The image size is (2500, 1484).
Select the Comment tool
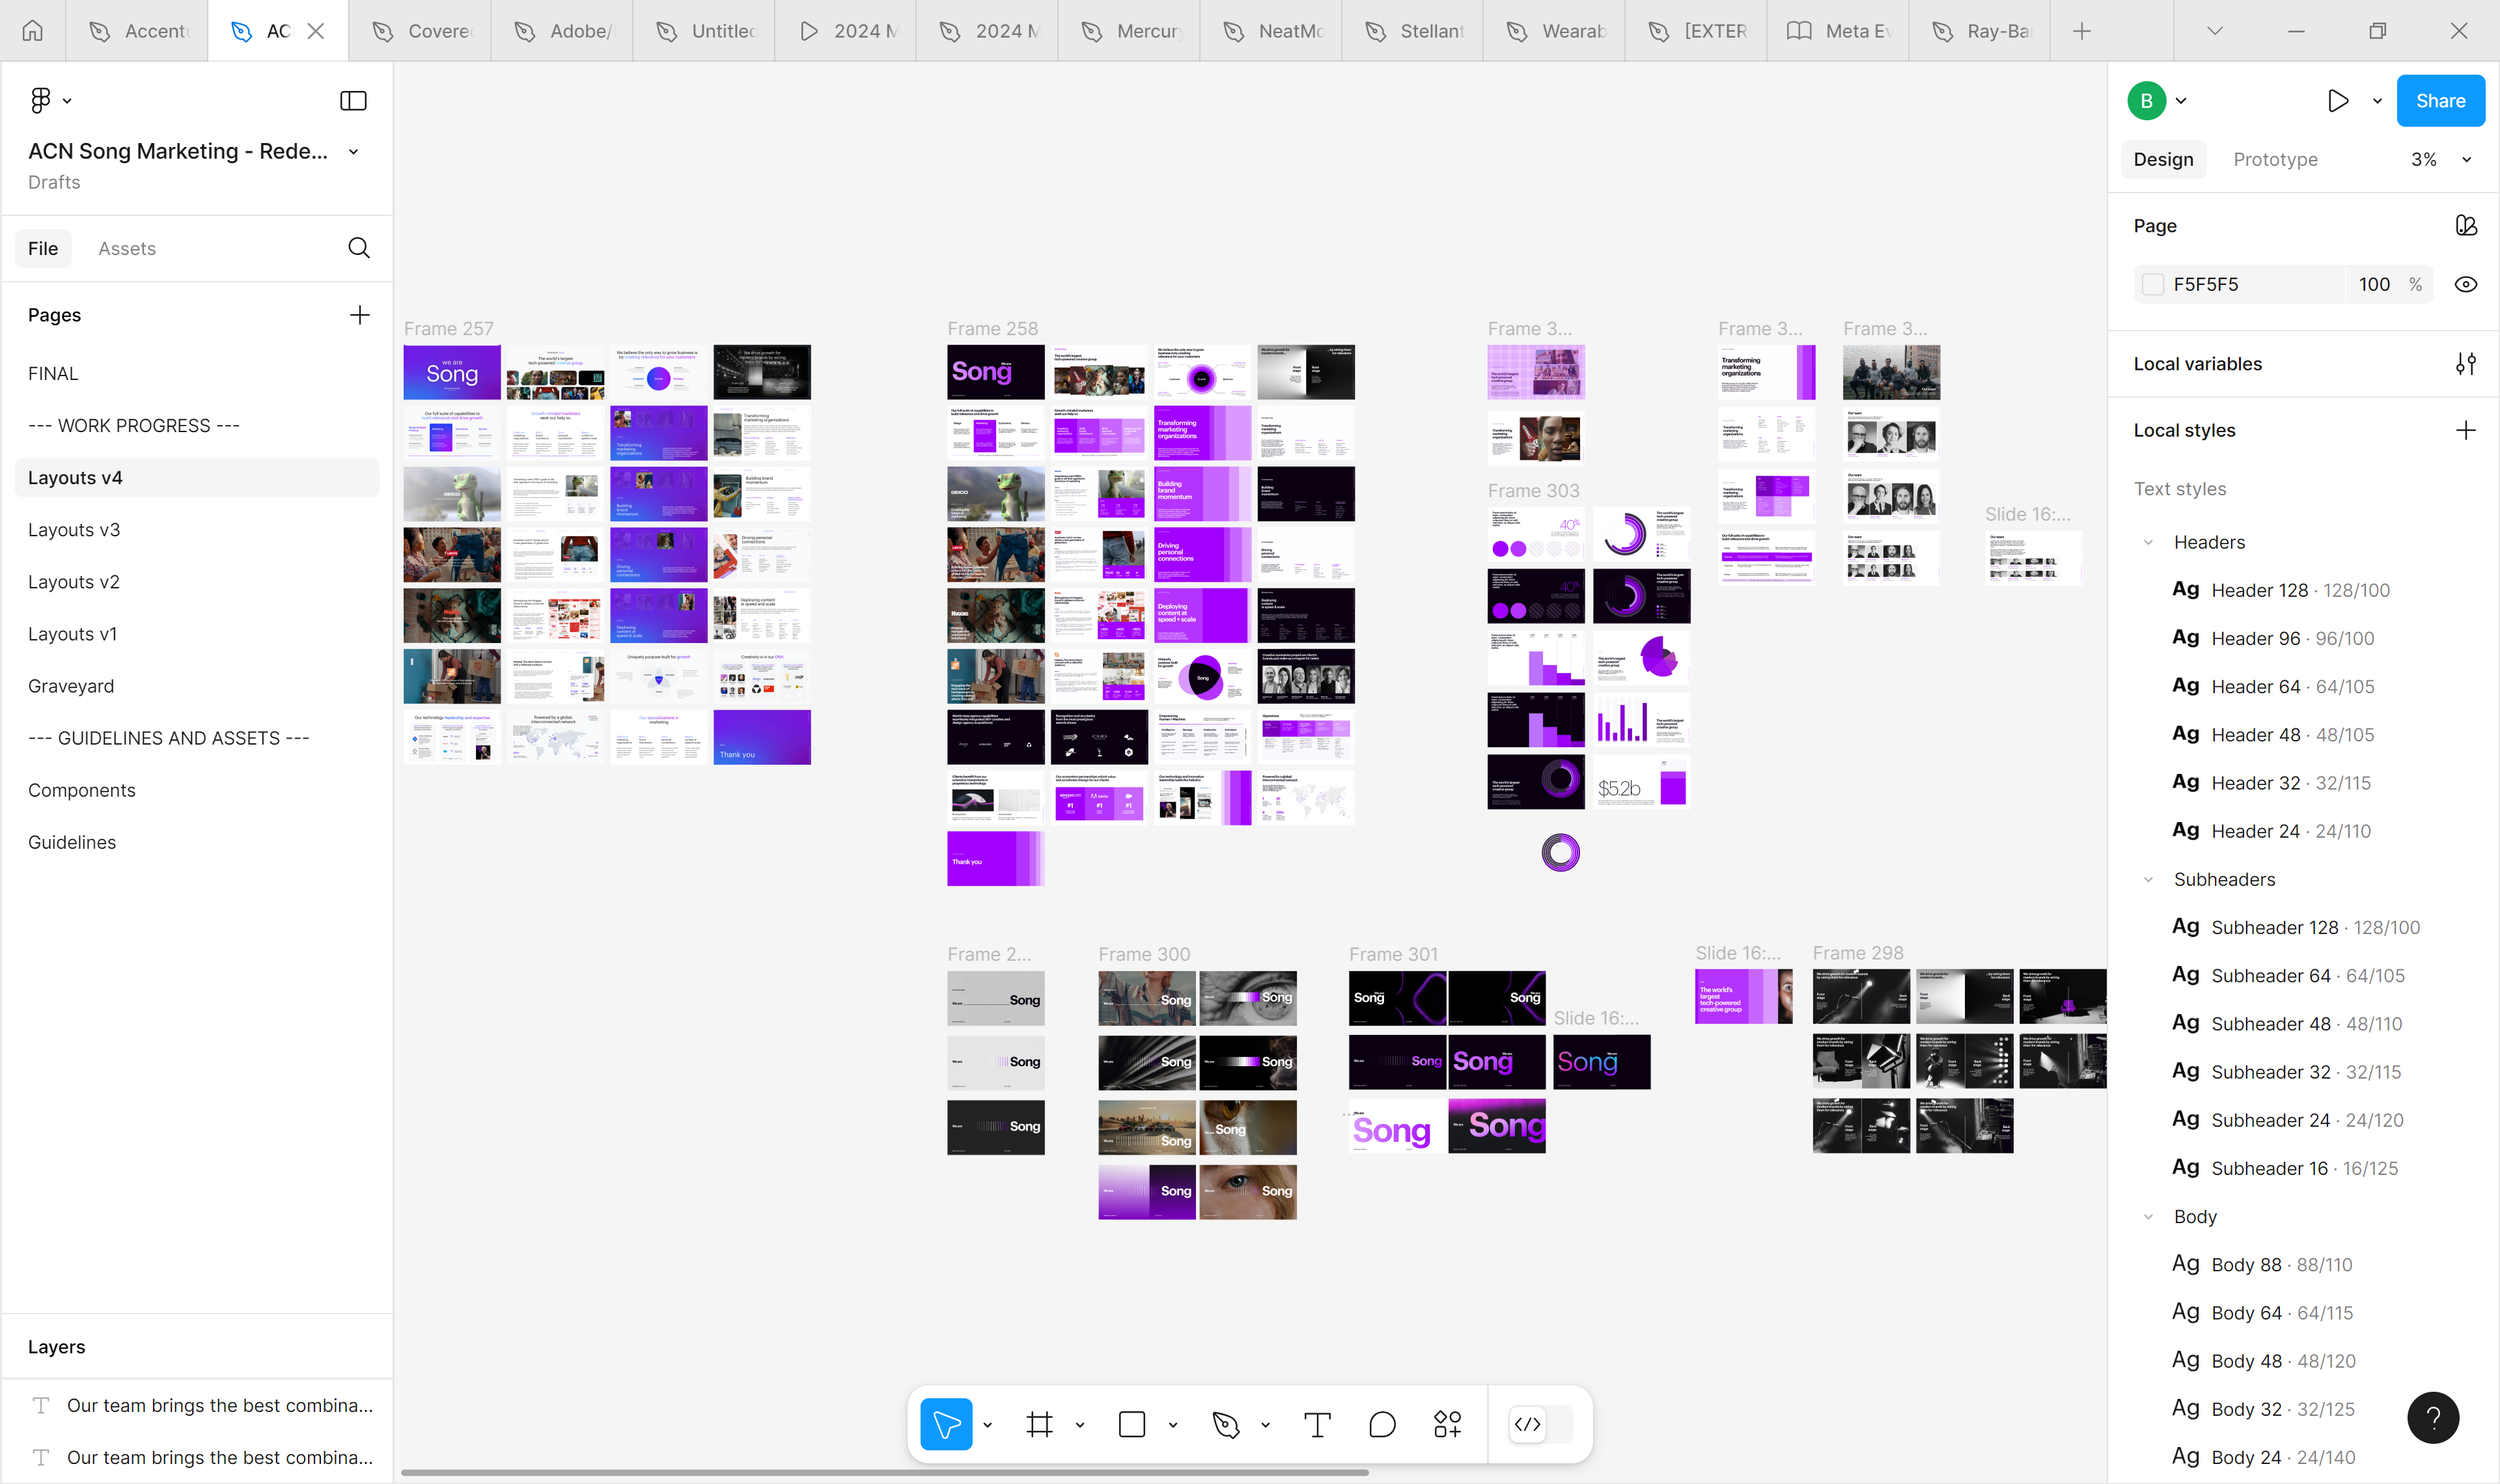click(x=1382, y=1424)
